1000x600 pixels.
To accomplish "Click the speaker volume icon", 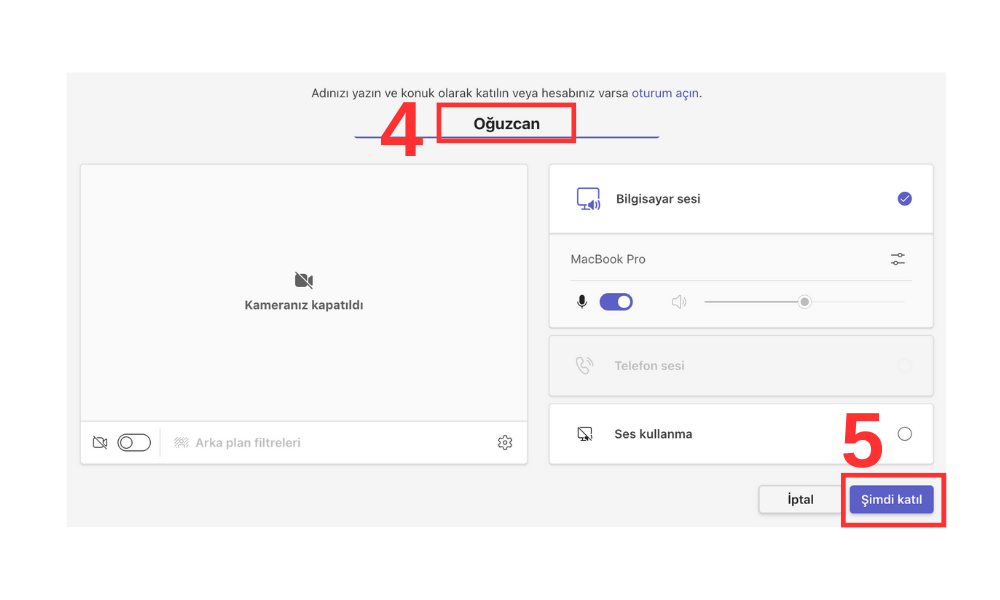I will click(679, 302).
